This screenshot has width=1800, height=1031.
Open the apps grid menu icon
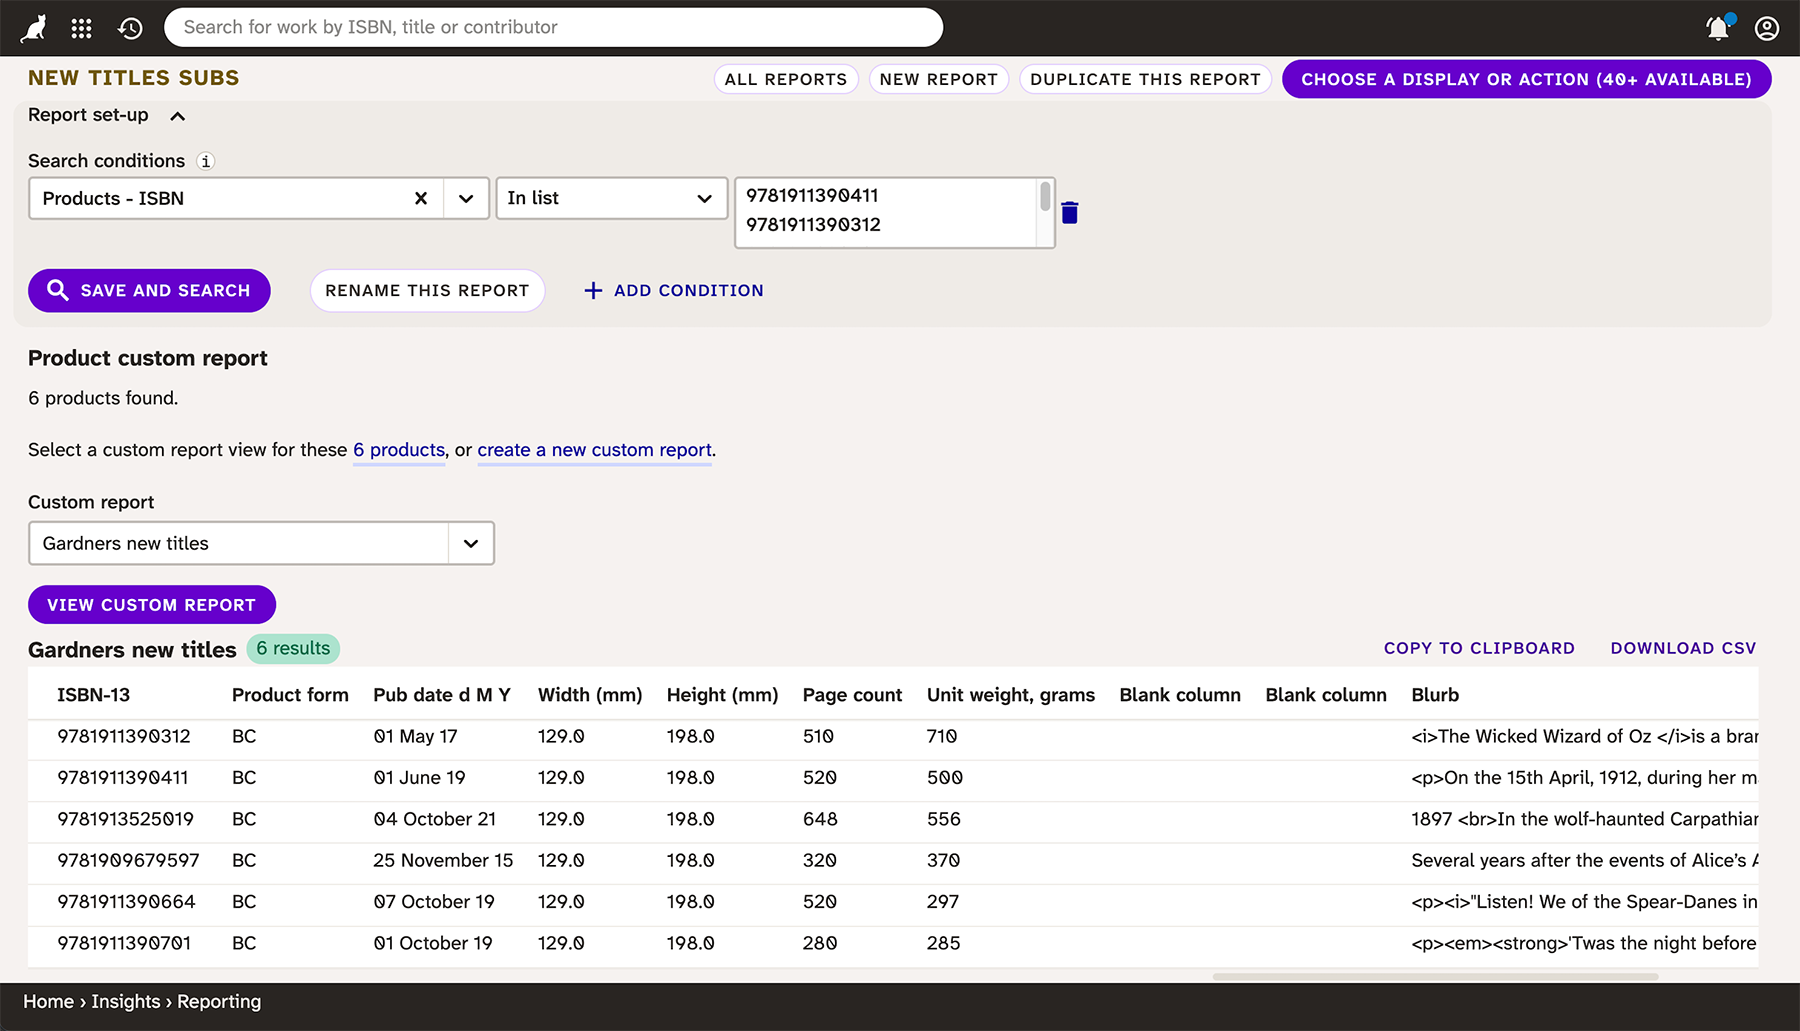pyautogui.click(x=82, y=28)
